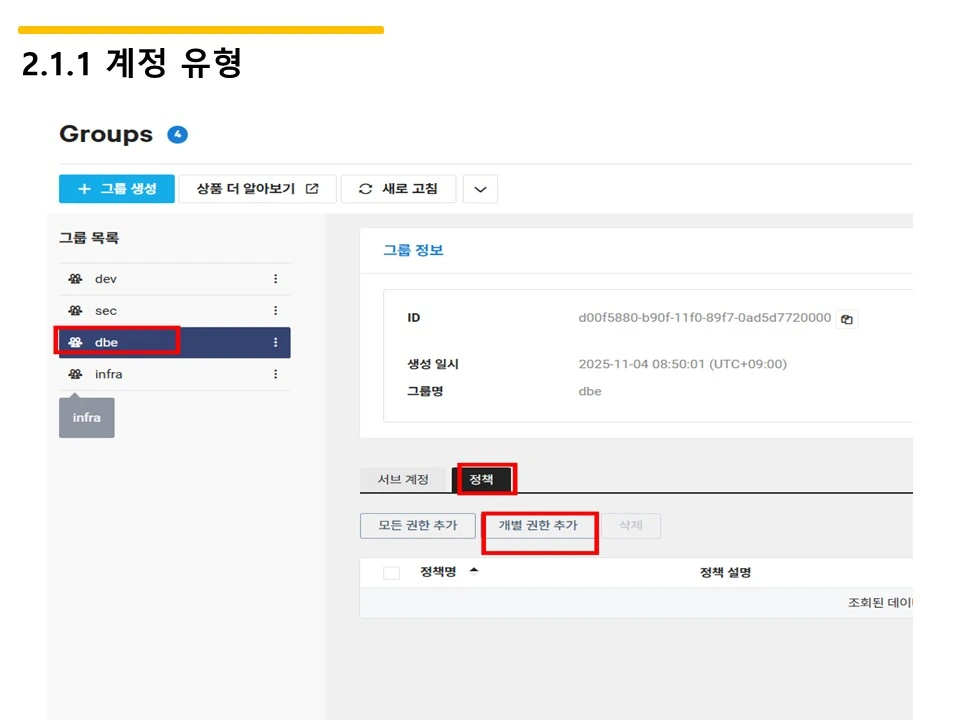The image size is (960, 720).
Task: Open the kebab menu for the sec group
Action: 275,310
